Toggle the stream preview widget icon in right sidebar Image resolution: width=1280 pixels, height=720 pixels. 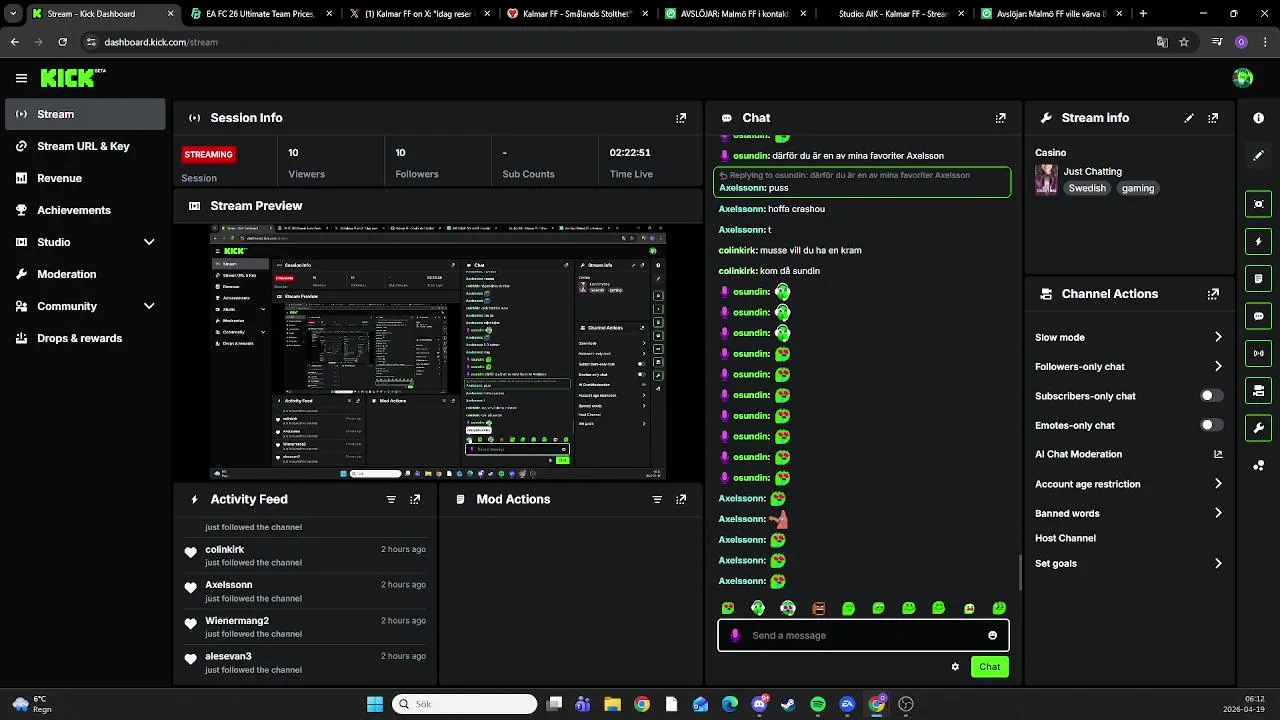[x=1259, y=204]
